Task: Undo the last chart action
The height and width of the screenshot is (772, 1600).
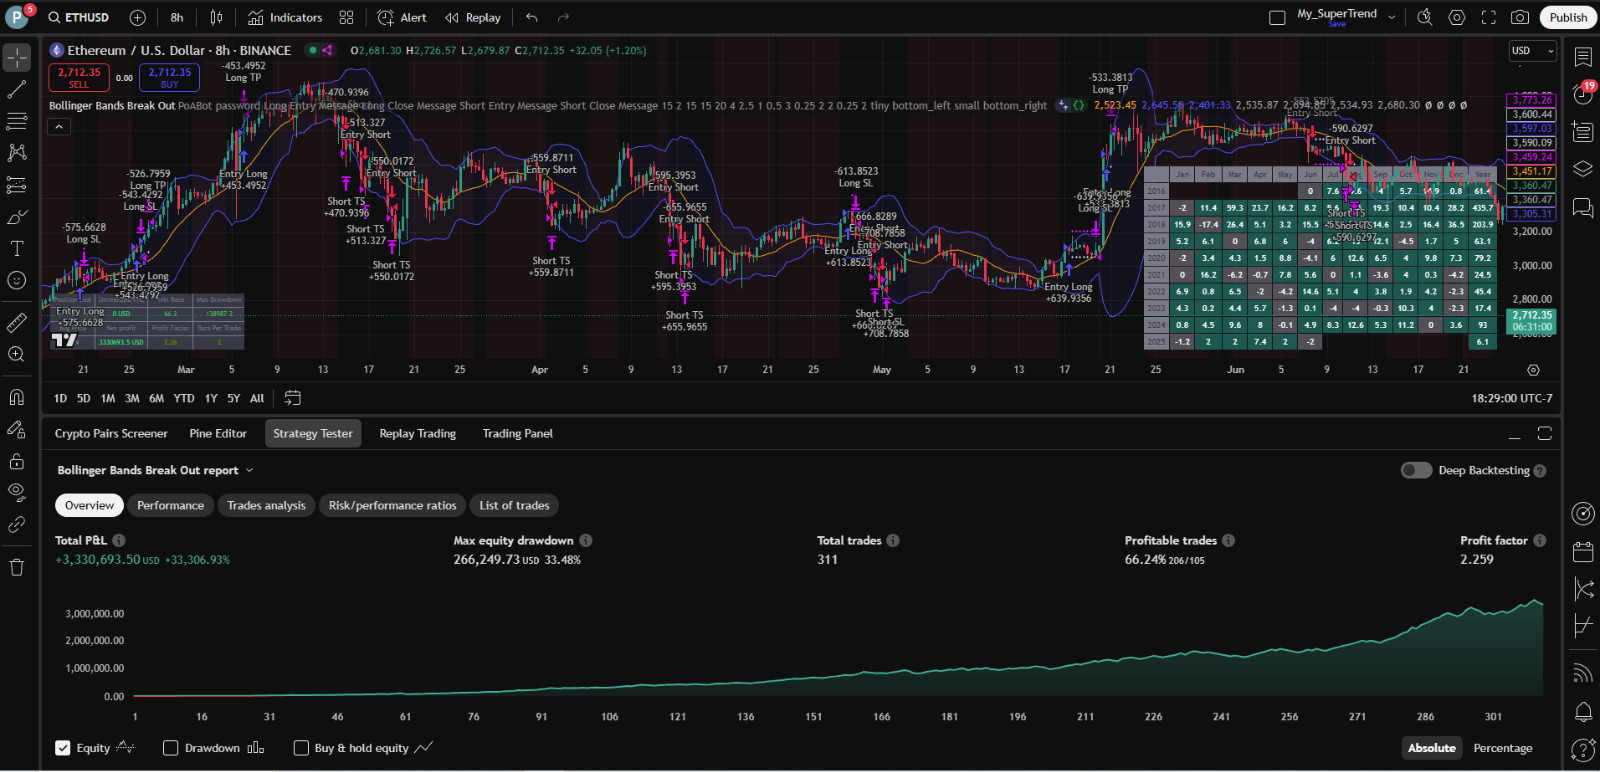Action: (x=532, y=17)
